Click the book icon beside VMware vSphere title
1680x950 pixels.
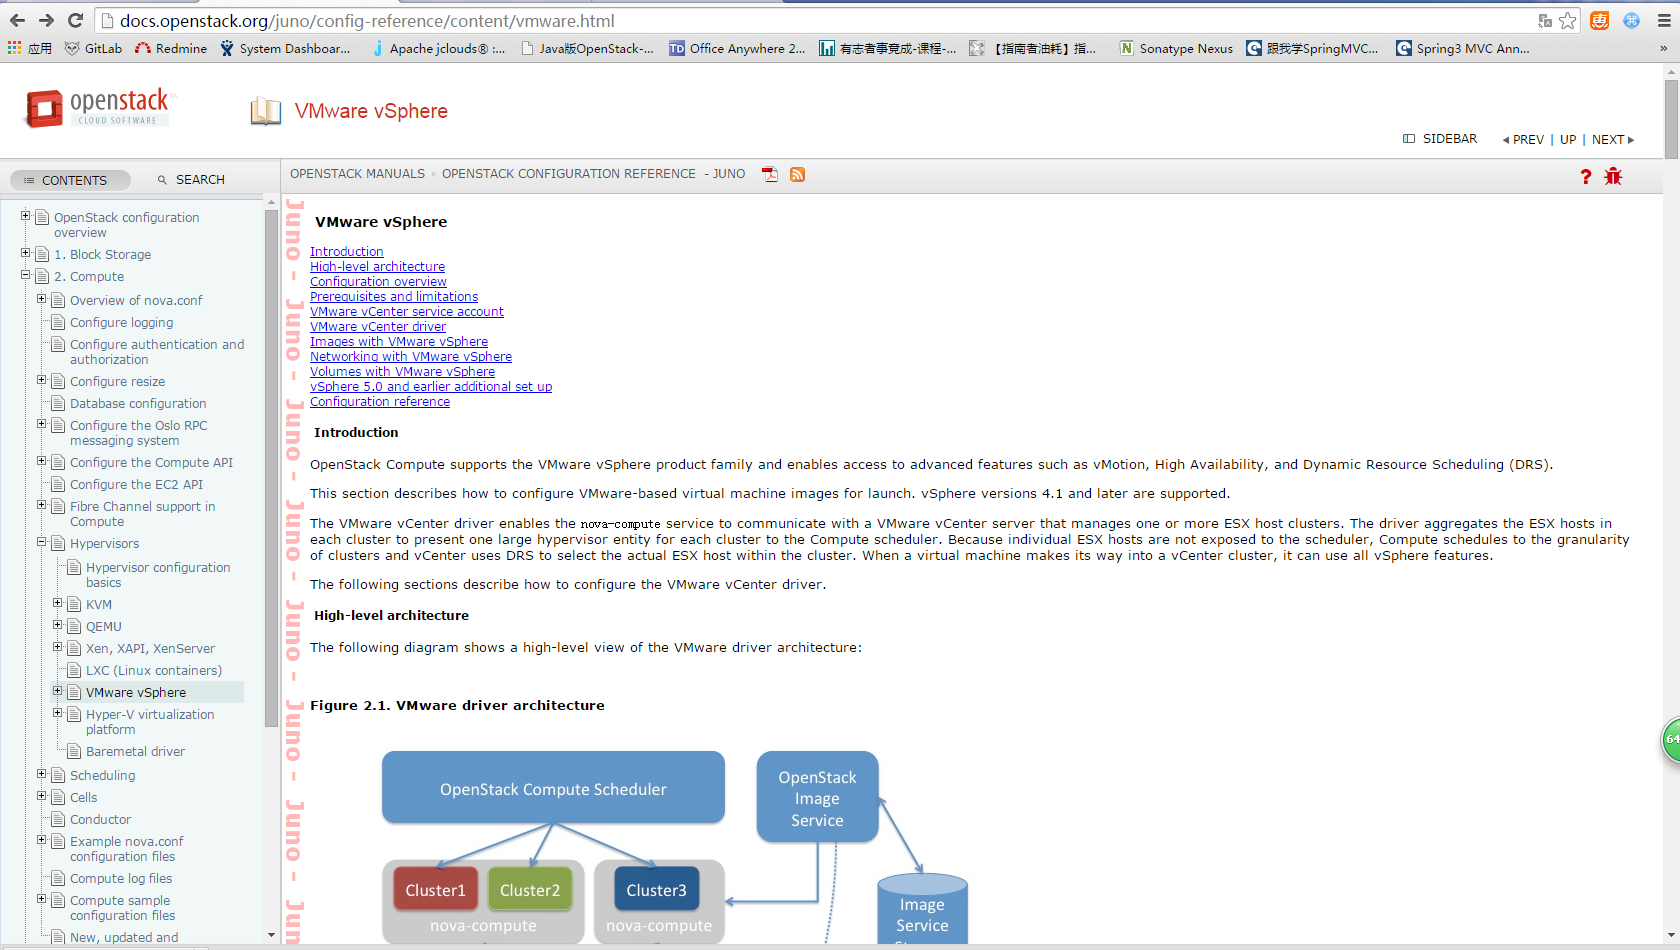click(x=266, y=111)
